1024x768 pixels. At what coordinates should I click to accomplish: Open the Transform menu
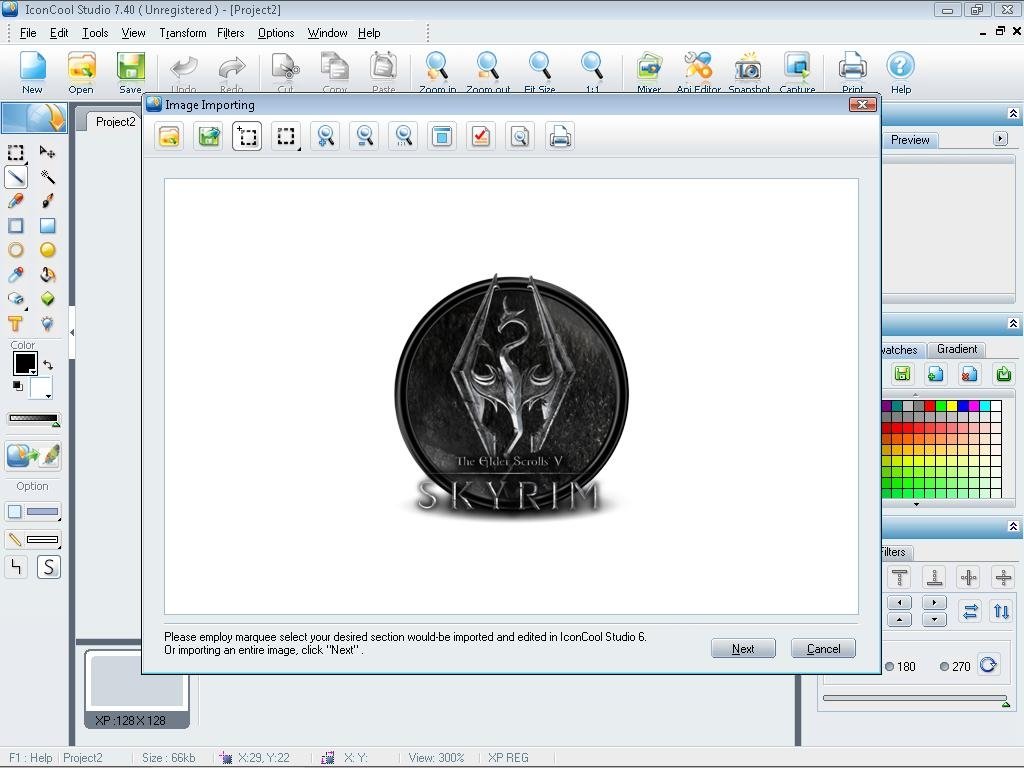coord(183,33)
